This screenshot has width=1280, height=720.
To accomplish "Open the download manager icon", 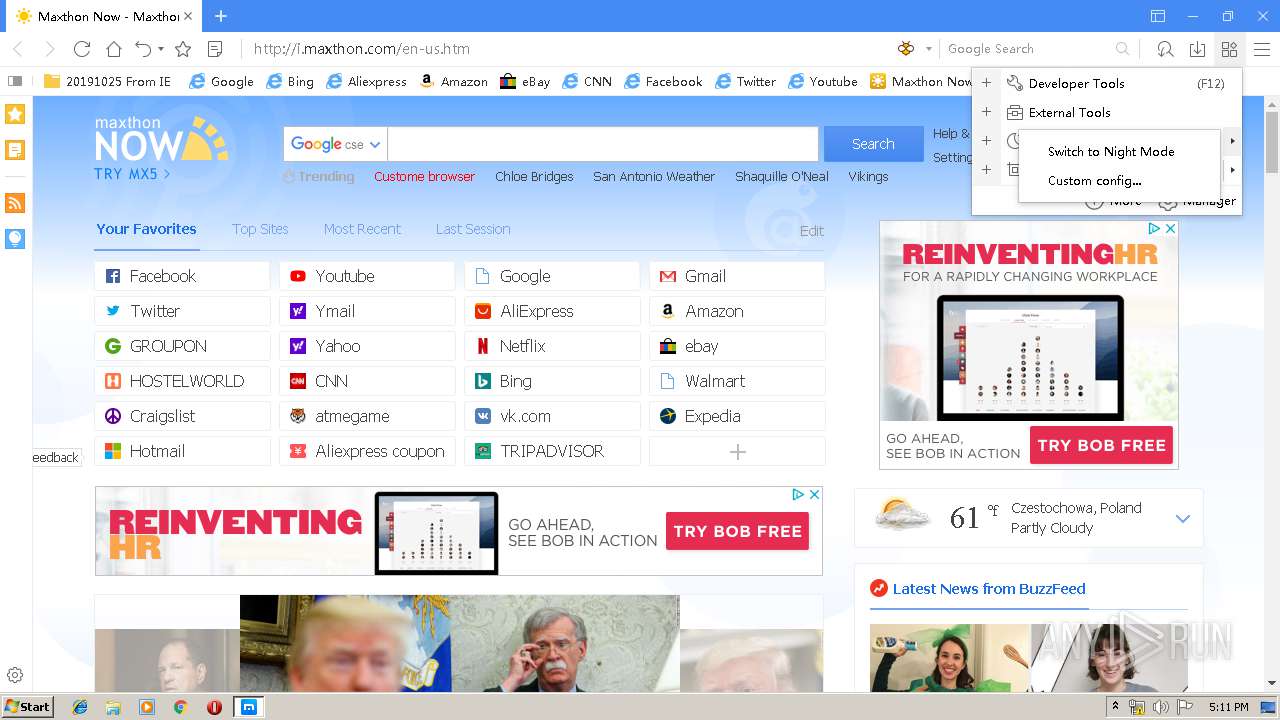I will [x=1197, y=49].
